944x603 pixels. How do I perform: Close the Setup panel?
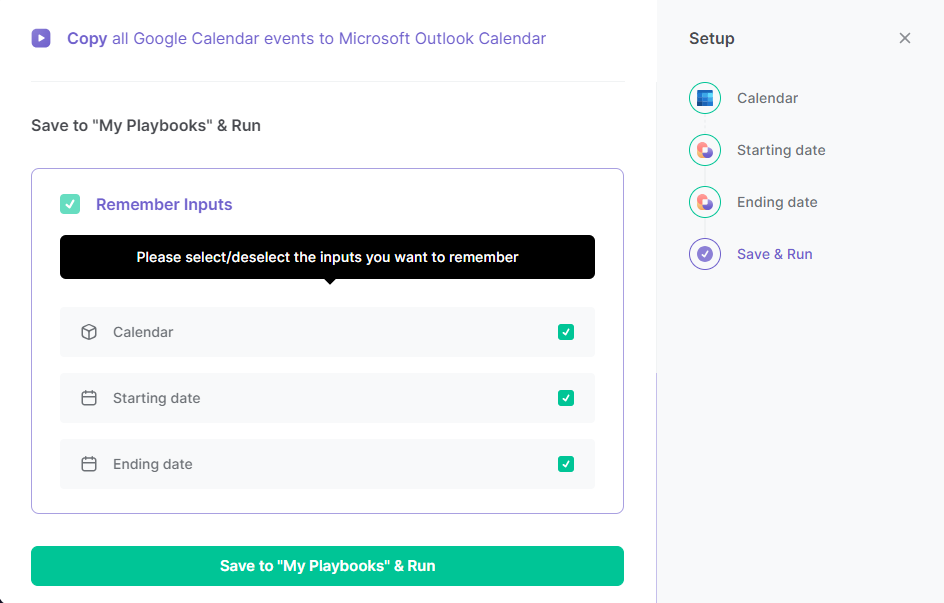[904, 39]
